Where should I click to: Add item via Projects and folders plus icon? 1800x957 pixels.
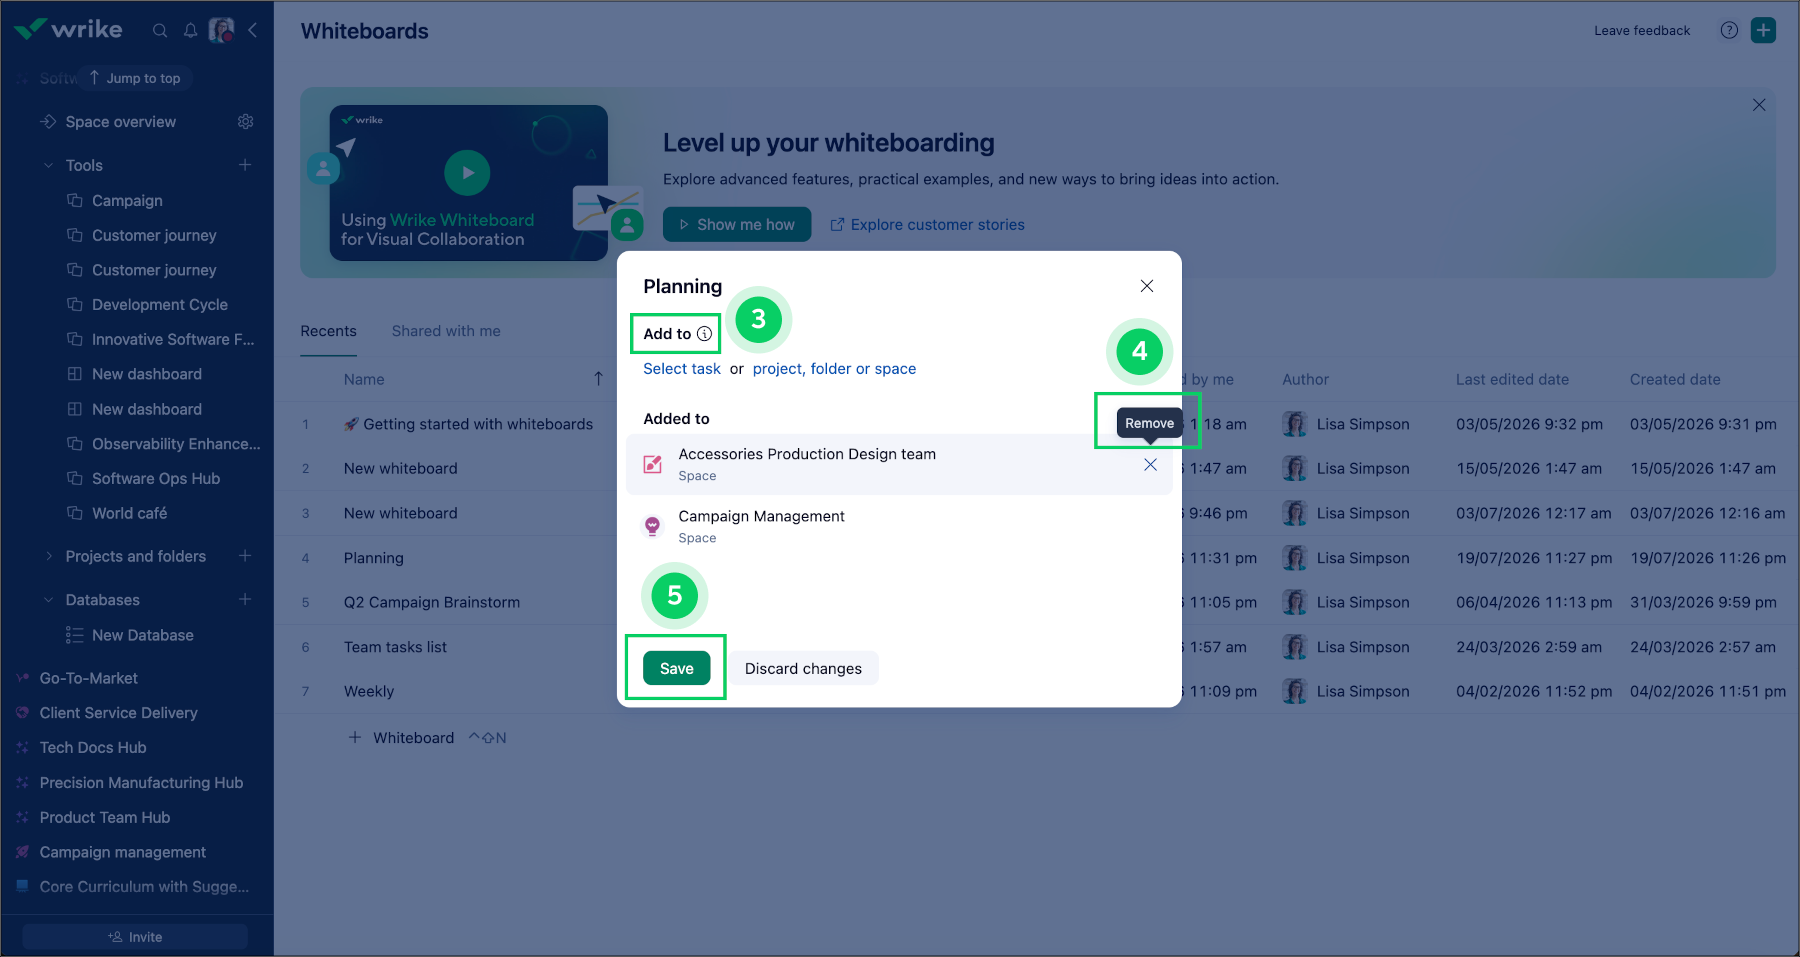(245, 556)
